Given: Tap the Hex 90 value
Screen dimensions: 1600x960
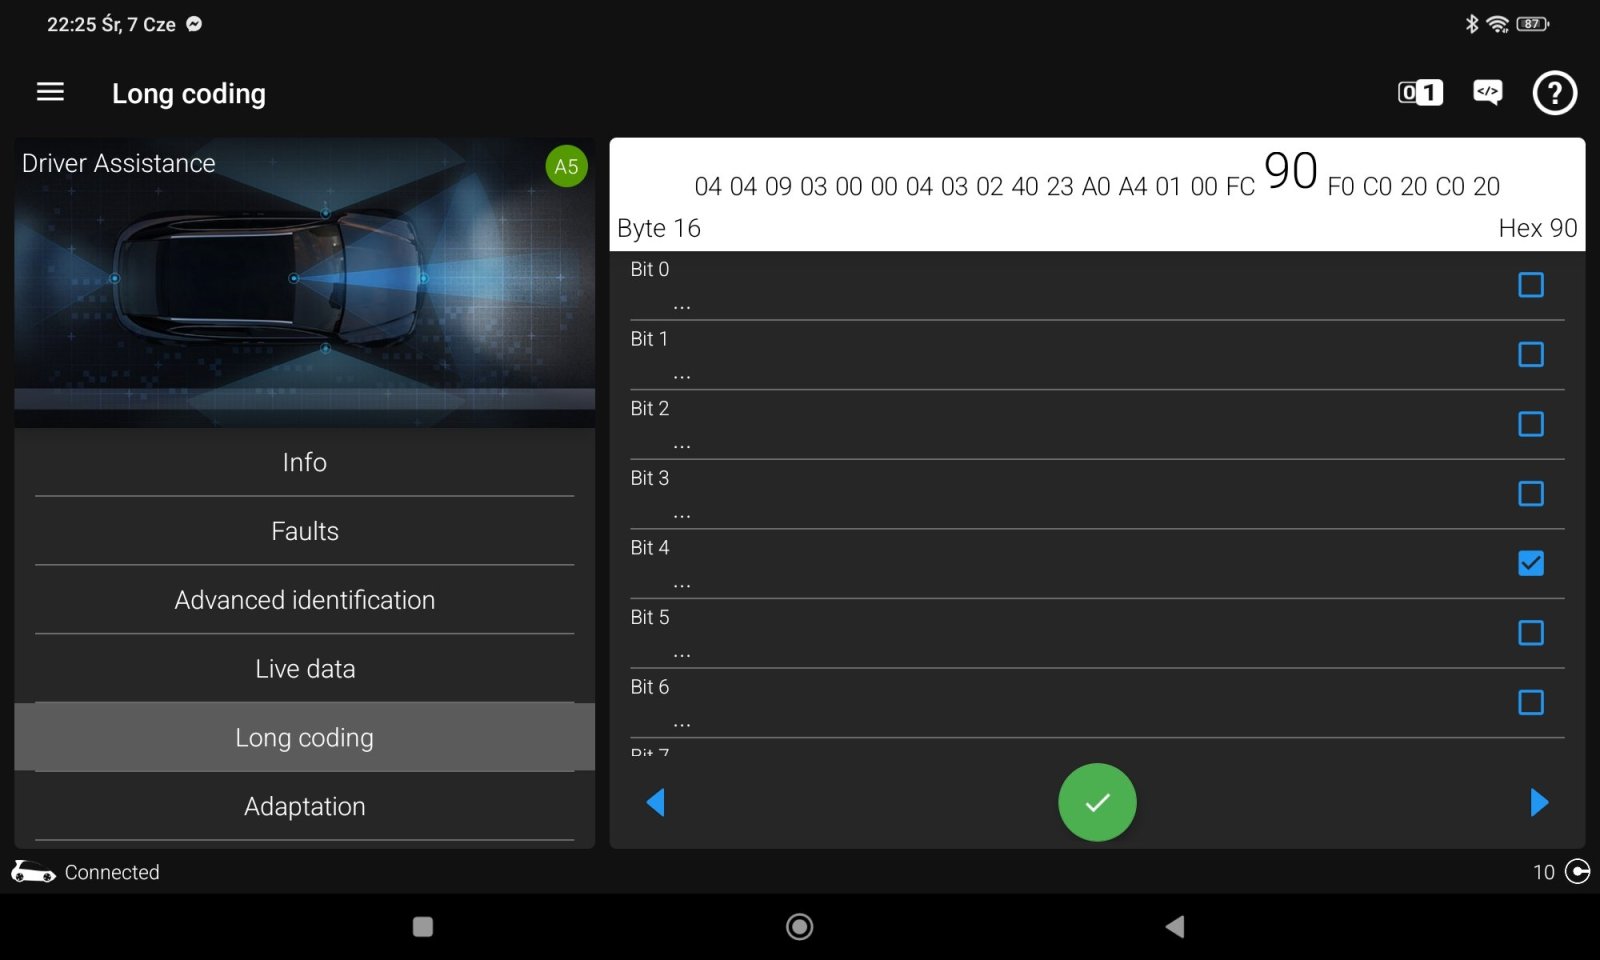Looking at the screenshot, I should pyautogui.click(x=1537, y=228).
